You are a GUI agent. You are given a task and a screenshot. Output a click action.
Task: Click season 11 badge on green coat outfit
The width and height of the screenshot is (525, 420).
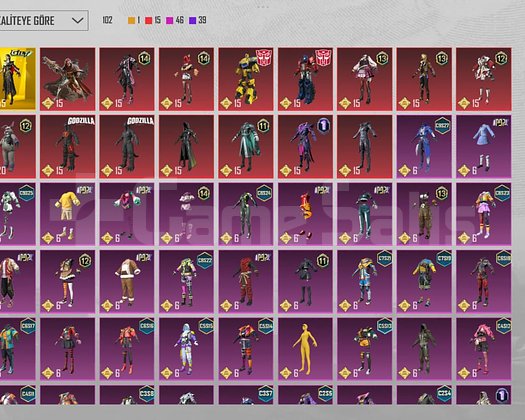pyautogui.click(x=264, y=126)
